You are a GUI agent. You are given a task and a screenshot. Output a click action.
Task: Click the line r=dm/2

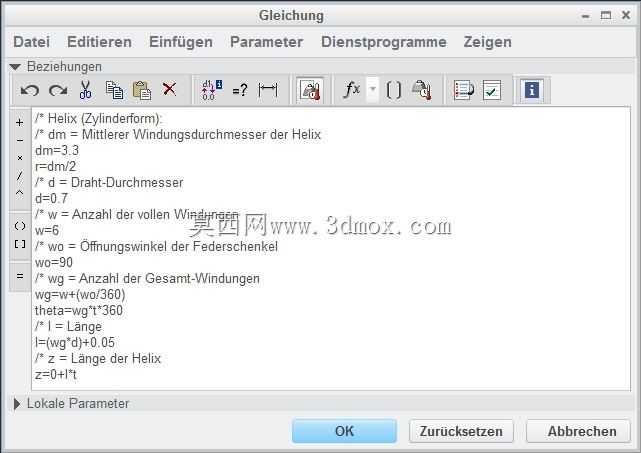56,166
